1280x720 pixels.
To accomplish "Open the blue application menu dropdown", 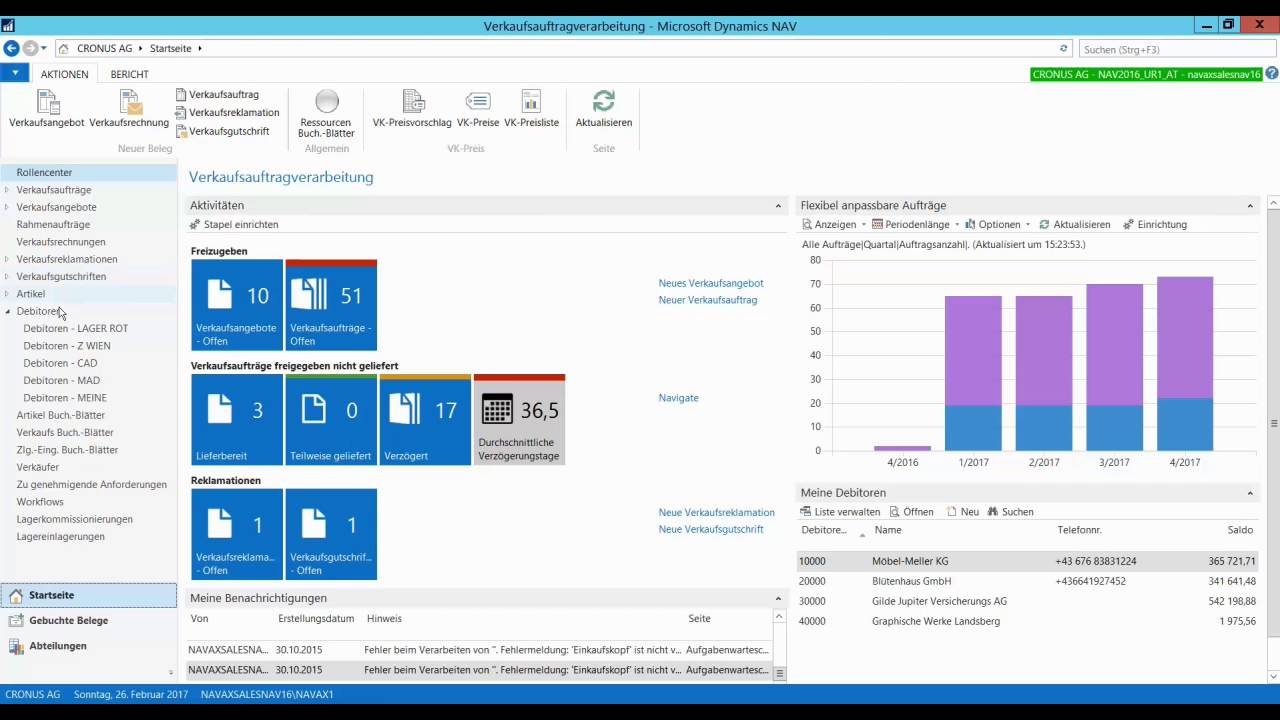I will (x=15, y=73).
